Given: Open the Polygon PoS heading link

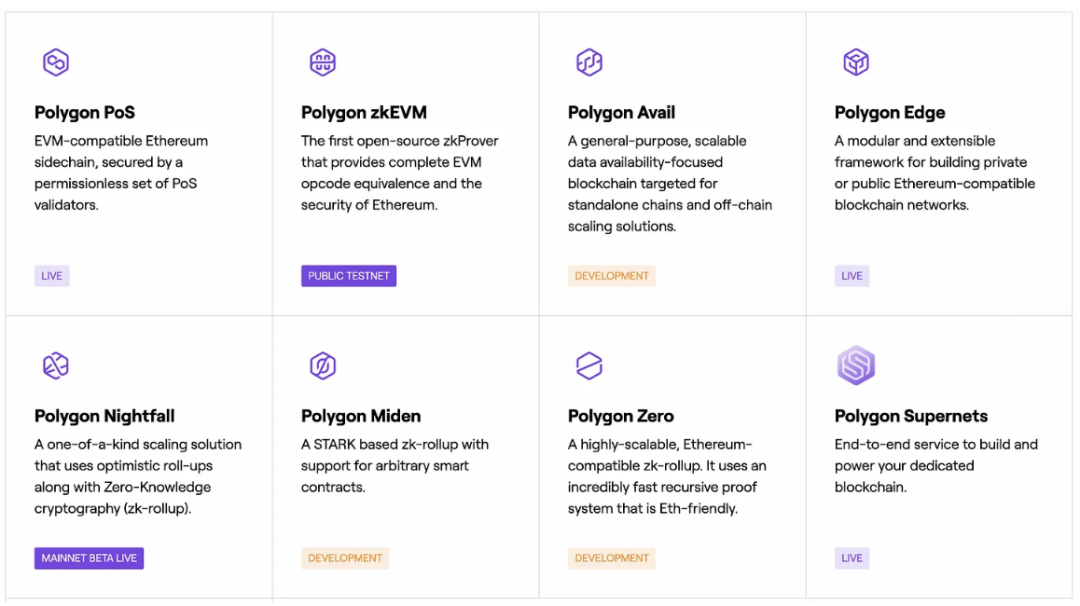Looking at the screenshot, I should [x=85, y=113].
